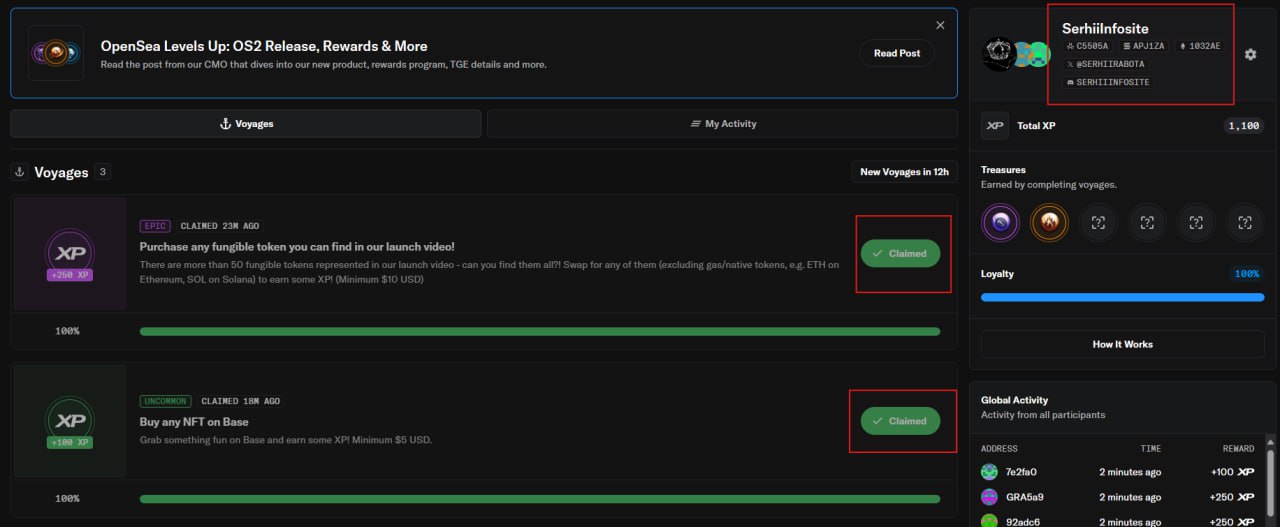Click the green progress bar of the +100 XP voyage
Viewport: 1280px width, 527px height.
point(540,498)
